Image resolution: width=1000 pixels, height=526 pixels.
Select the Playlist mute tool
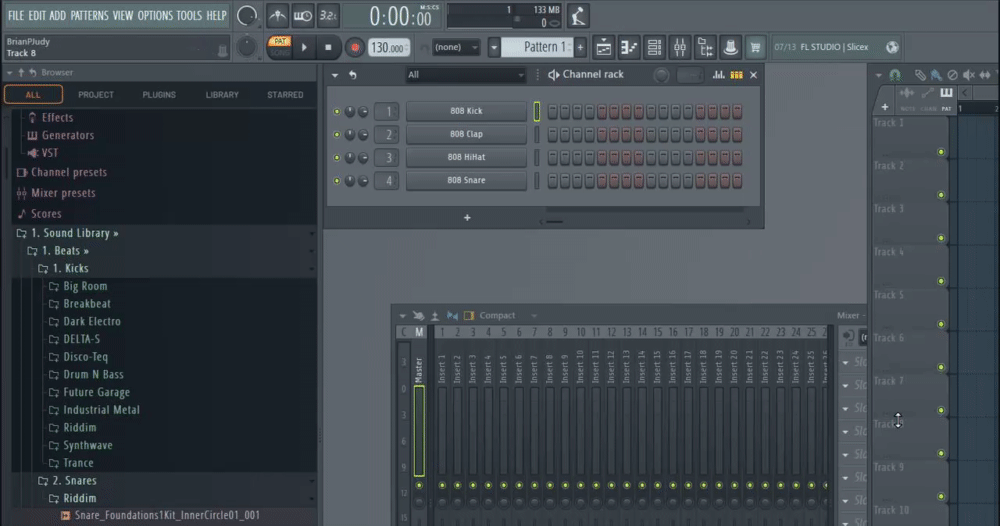pos(969,75)
